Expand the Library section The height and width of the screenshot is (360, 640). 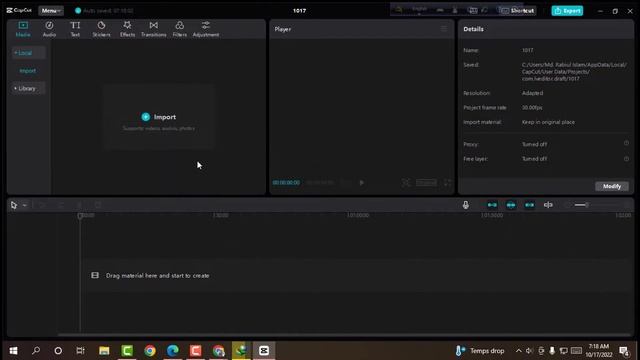(28, 88)
